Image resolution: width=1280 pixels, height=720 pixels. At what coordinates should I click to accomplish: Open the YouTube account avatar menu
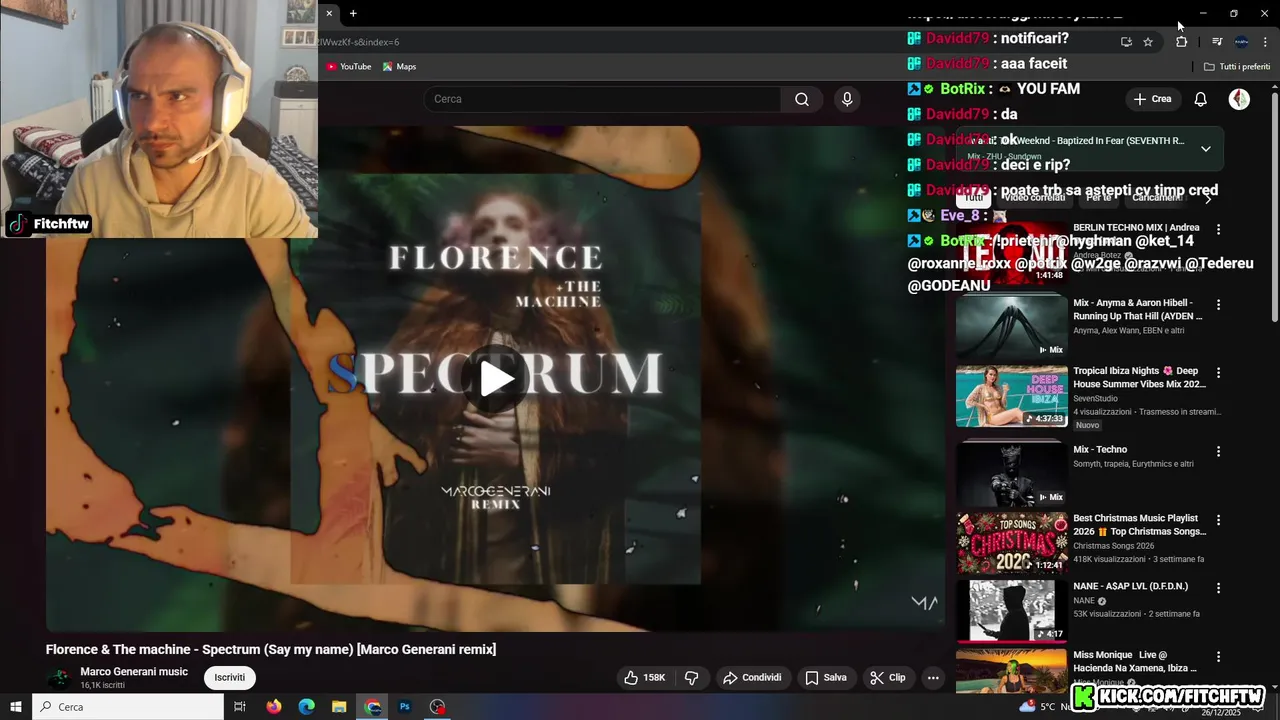[1239, 99]
